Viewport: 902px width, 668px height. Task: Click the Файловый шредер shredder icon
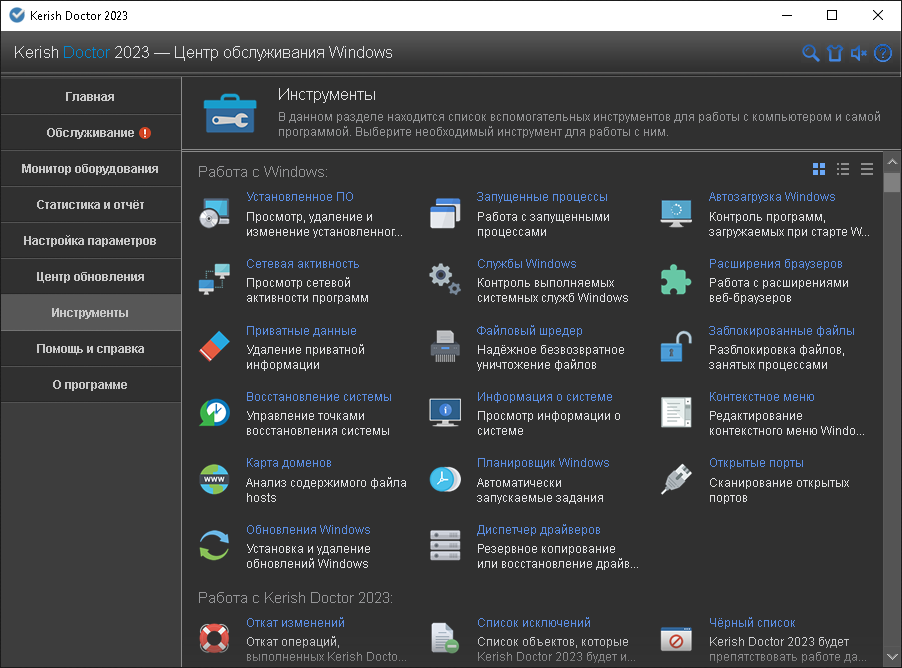click(x=445, y=346)
